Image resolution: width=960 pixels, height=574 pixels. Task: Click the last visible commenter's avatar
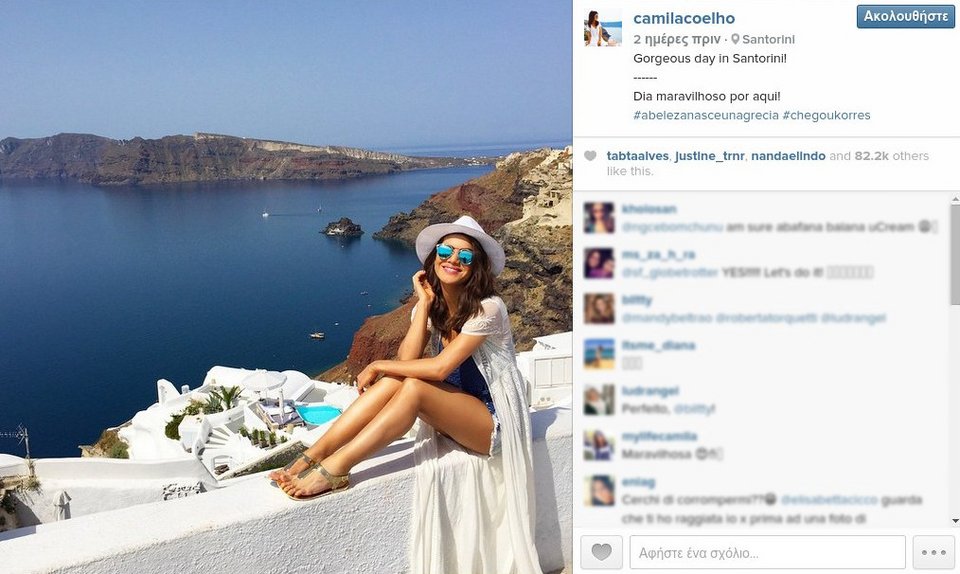(599, 491)
